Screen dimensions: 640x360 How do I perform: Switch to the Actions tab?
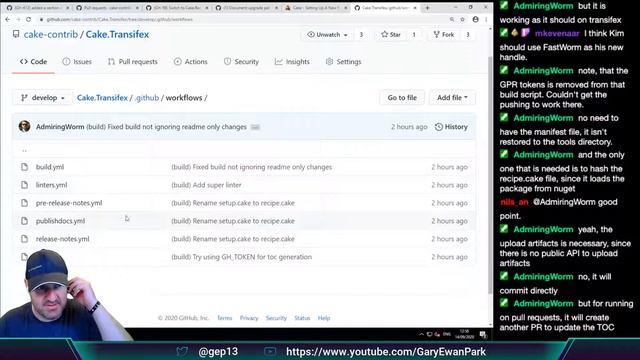click(191, 62)
